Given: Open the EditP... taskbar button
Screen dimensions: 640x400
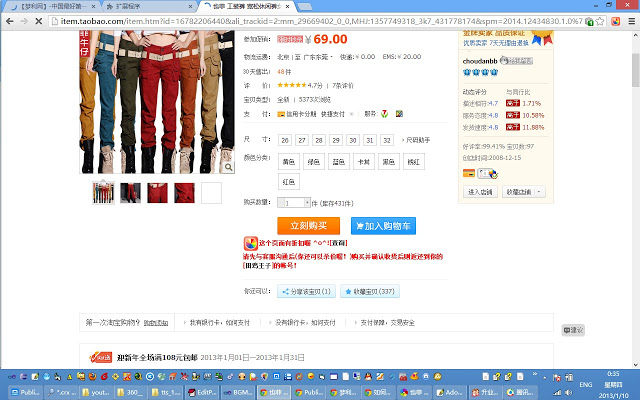Looking at the screenshot, I should [202, 392].
